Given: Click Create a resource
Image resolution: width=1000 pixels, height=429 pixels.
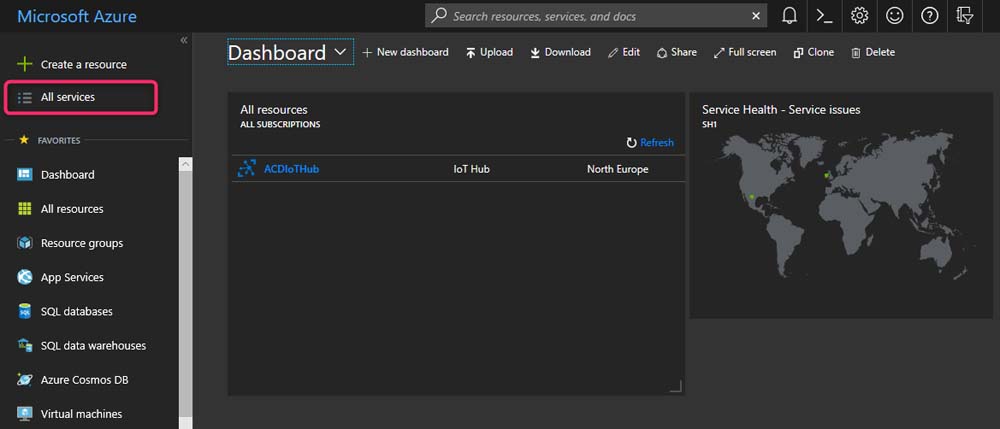Looking at the screenshot, I should click(x=83, y=64).
